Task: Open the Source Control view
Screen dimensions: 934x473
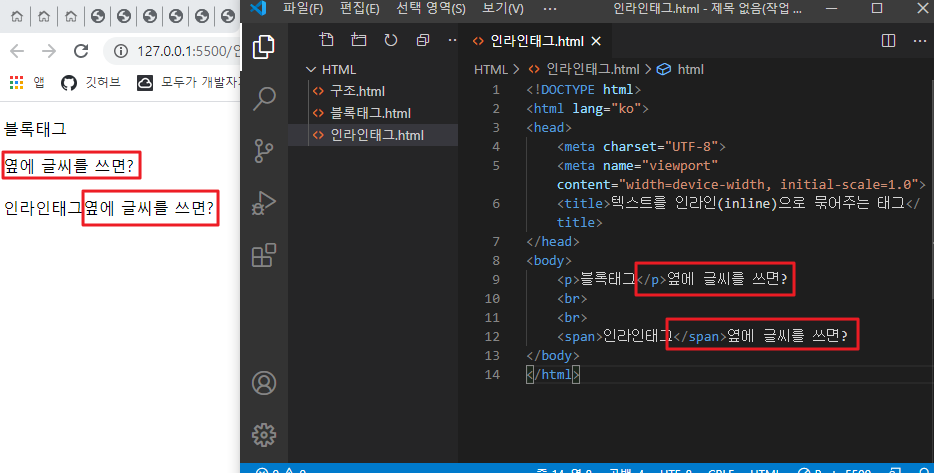Action: [x=264, y=151]
